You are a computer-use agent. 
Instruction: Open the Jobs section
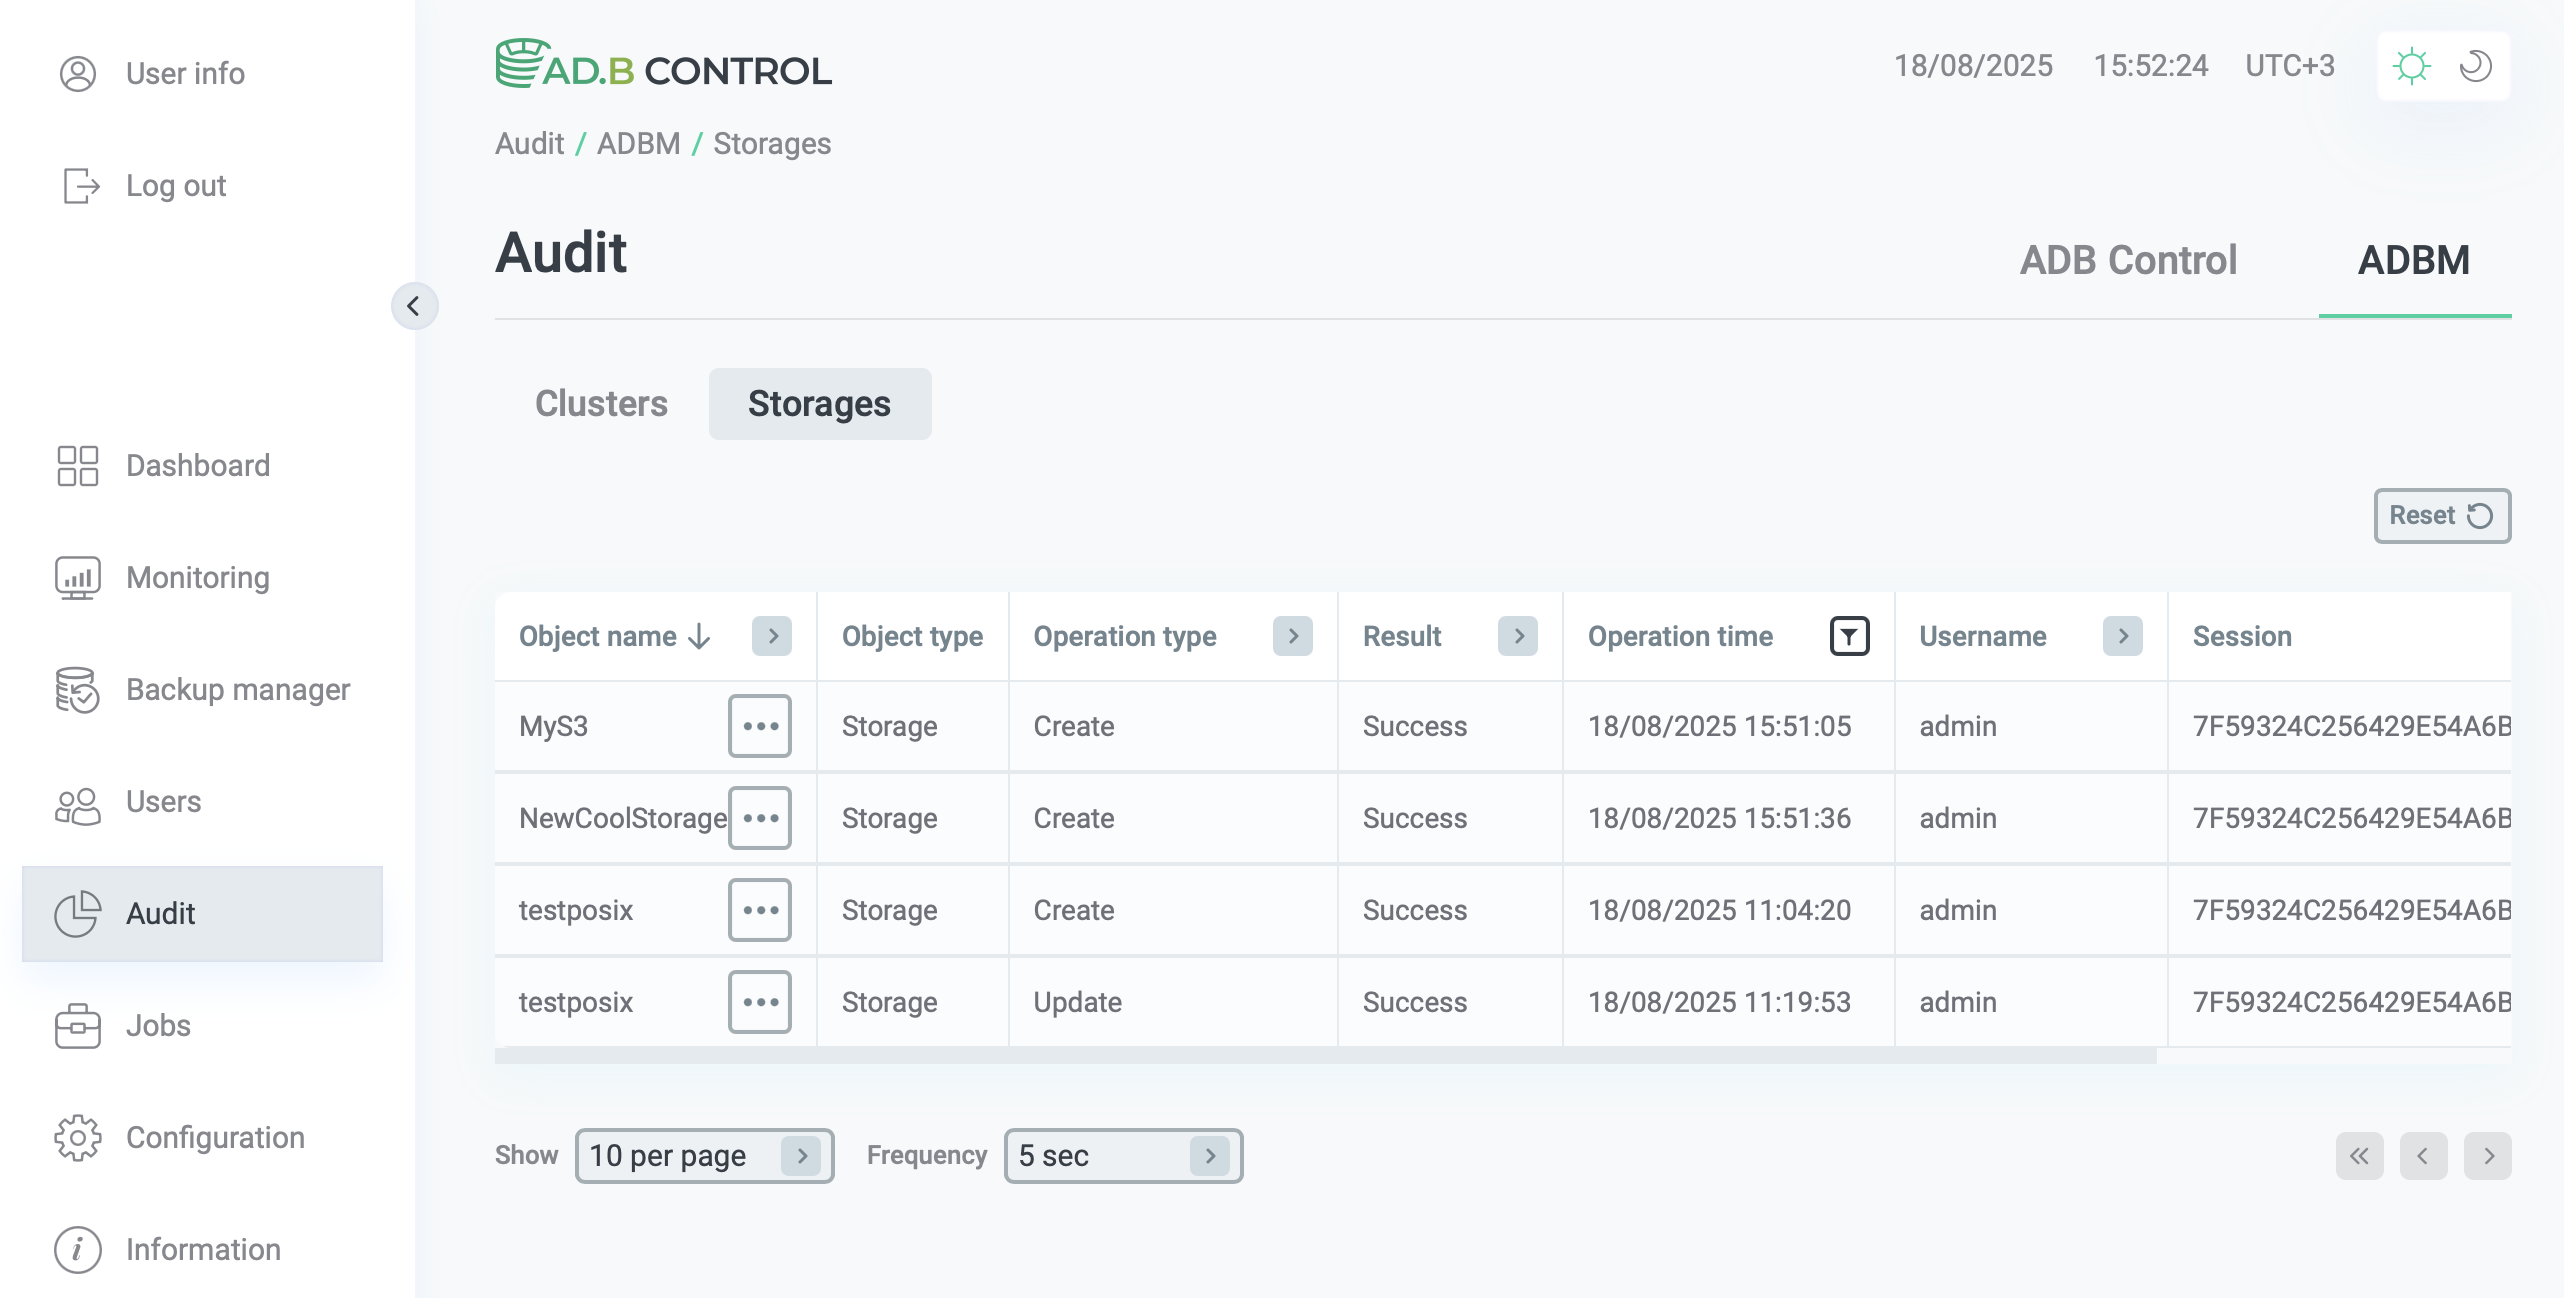pyautogui.click(x=157, y=1025)
